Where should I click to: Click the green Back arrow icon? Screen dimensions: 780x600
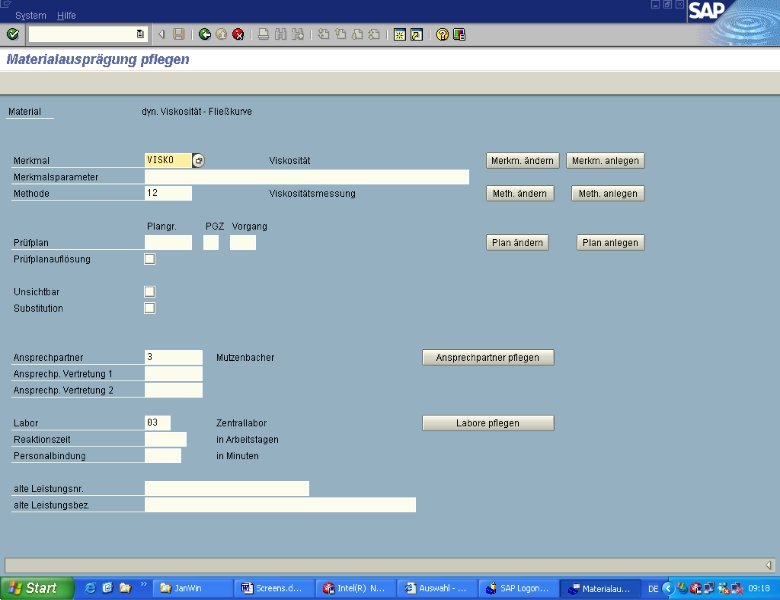tap(204, 34)
